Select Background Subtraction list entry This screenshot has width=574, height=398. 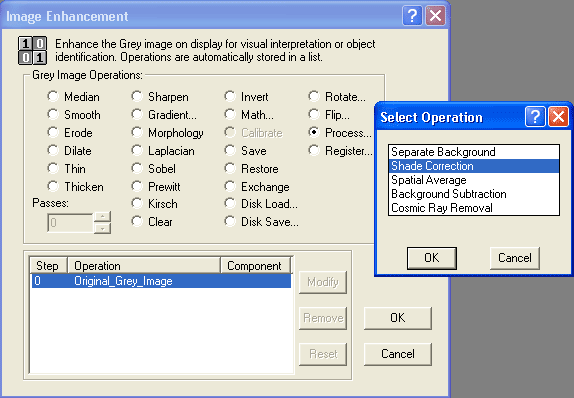[x=474, y=194]
